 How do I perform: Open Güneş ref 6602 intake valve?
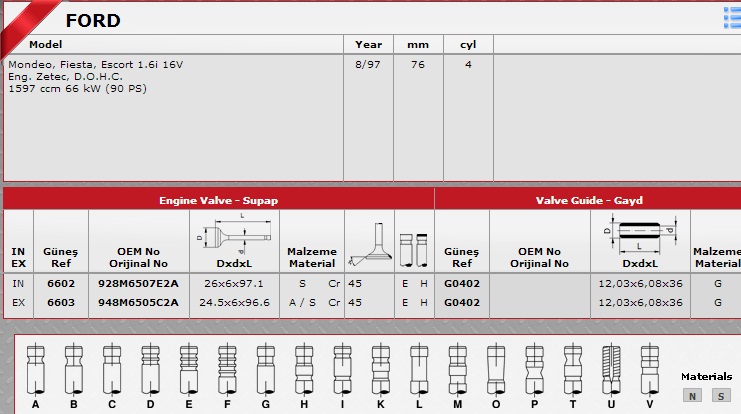[x=61, y=284]
